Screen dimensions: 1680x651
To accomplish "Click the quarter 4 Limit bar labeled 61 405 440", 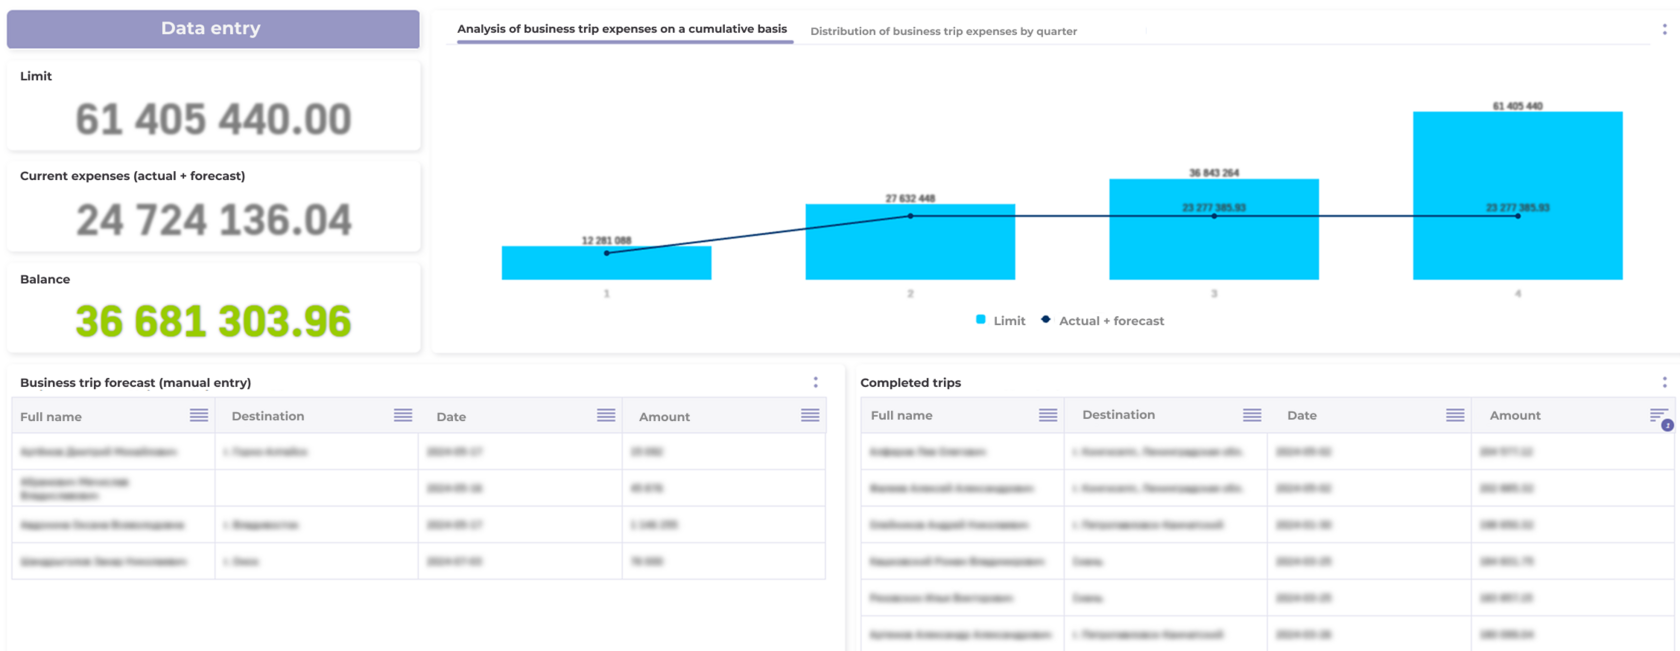I will [1518, 195].
